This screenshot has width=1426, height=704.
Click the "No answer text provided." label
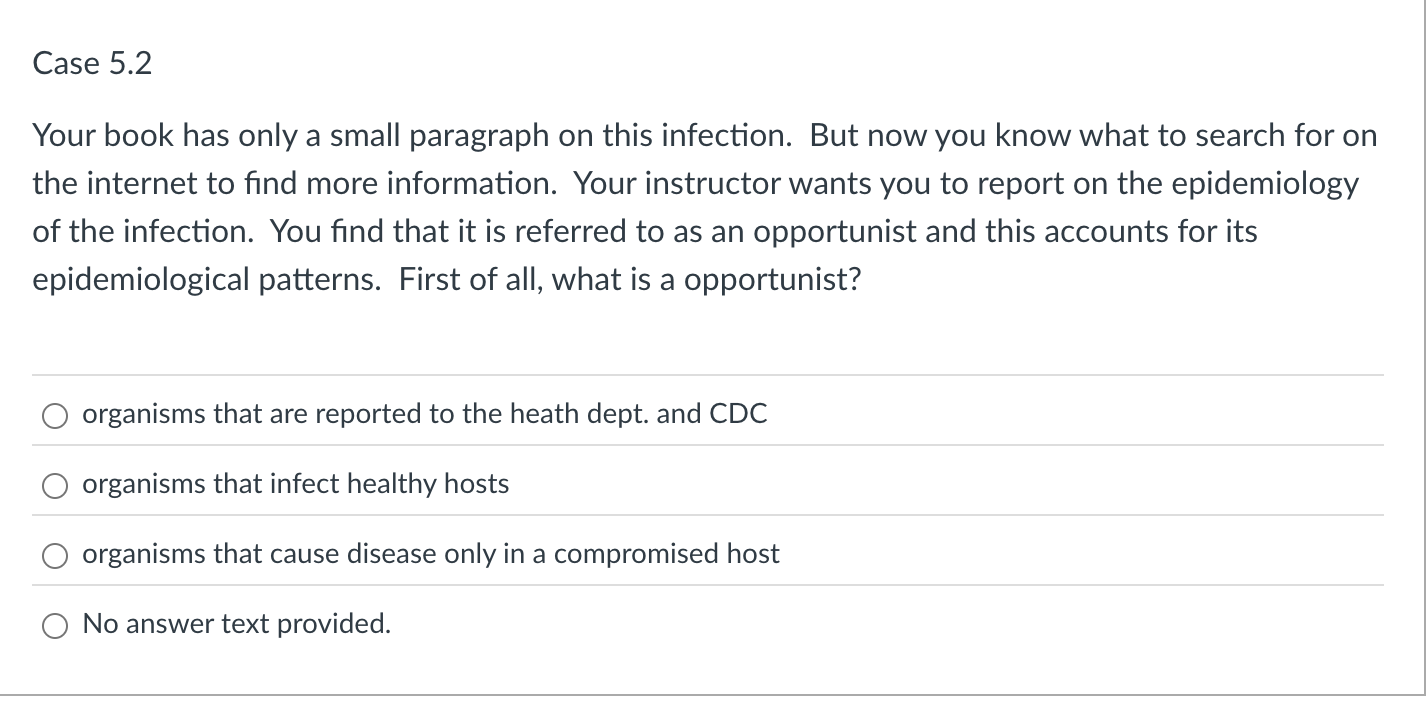click(x=236, y=624)
